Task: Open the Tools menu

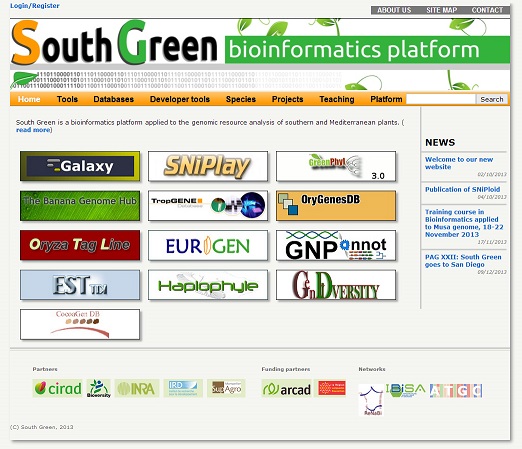Action: [x=67, y=99]
